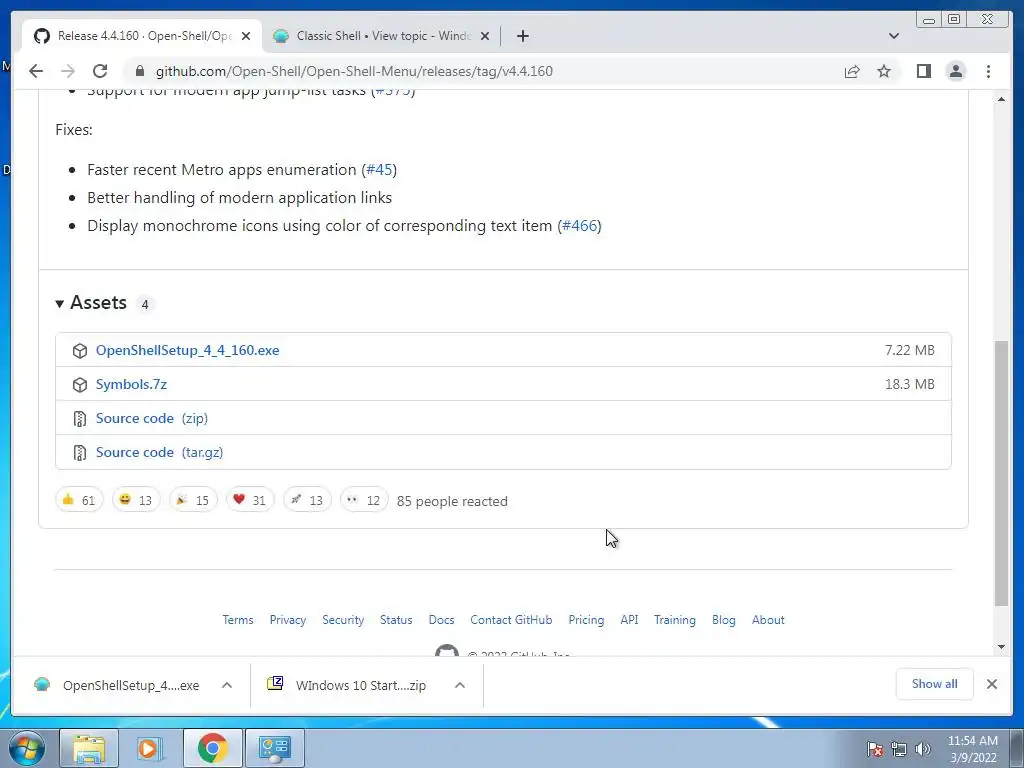Open the Windows Start menu
The width and height of the screenshot is (1024, 768).
(26, 748)
